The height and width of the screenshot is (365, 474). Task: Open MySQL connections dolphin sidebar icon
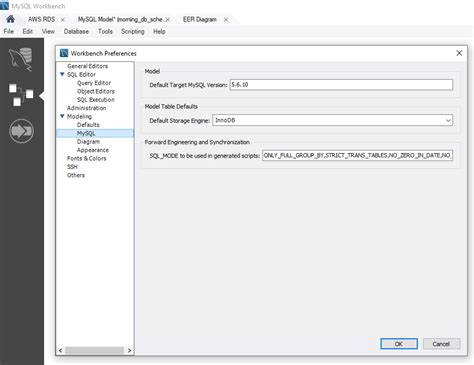(21, 59)
